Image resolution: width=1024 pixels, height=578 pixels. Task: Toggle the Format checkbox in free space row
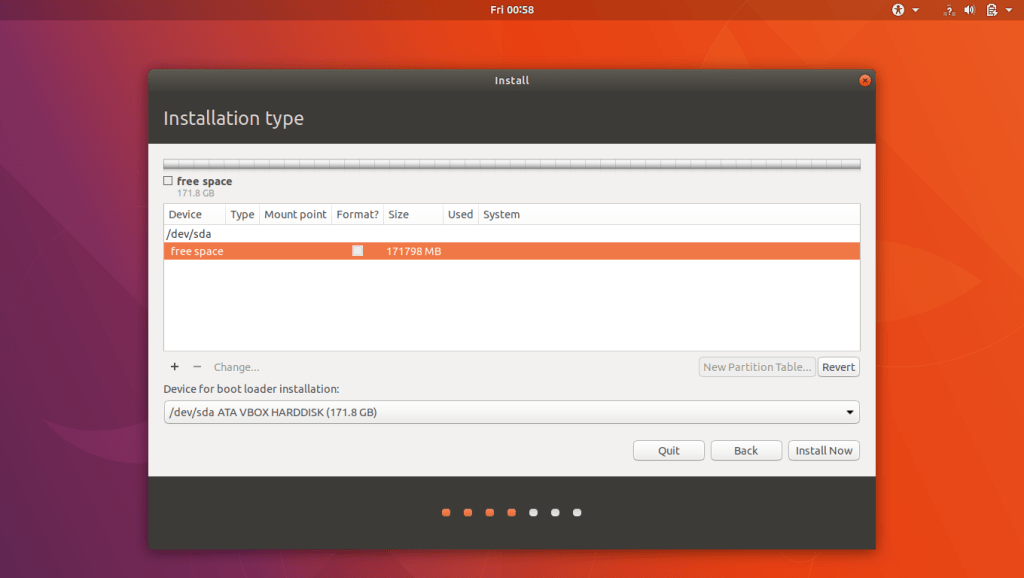pyautogui.click(x=357, y=251)
